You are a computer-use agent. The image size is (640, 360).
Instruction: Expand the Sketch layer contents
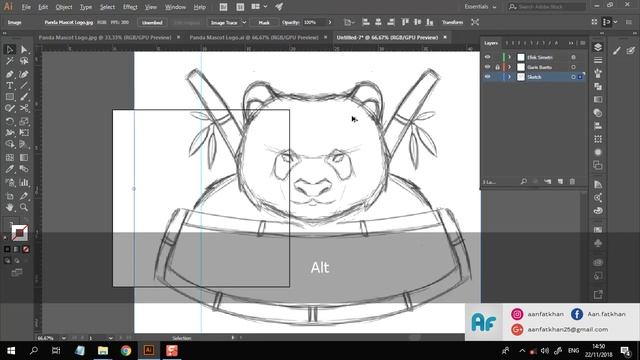(x=509, y=77)
